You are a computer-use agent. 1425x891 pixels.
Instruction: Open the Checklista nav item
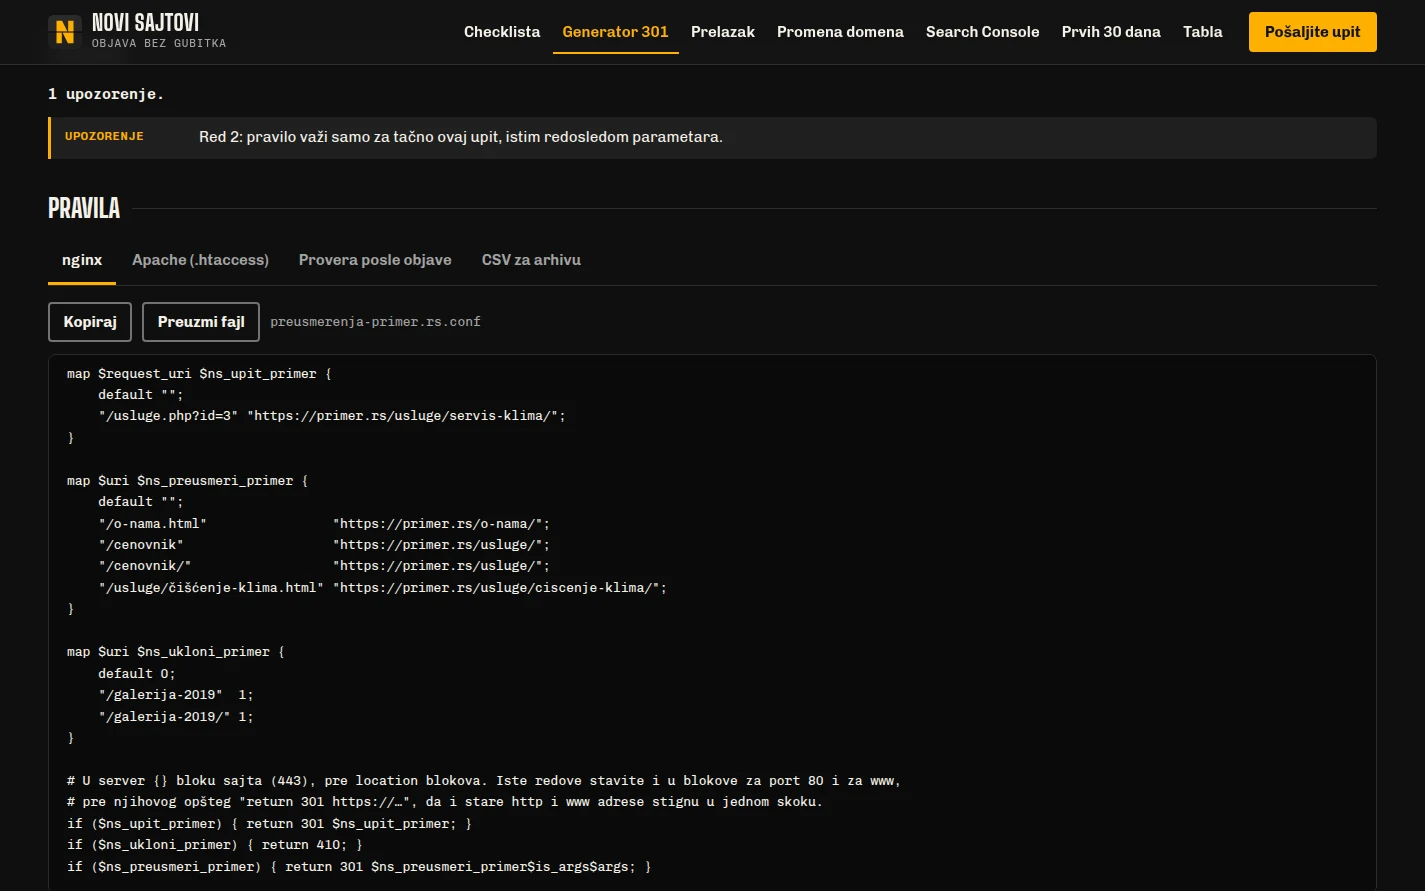click(x=502, y=32)
